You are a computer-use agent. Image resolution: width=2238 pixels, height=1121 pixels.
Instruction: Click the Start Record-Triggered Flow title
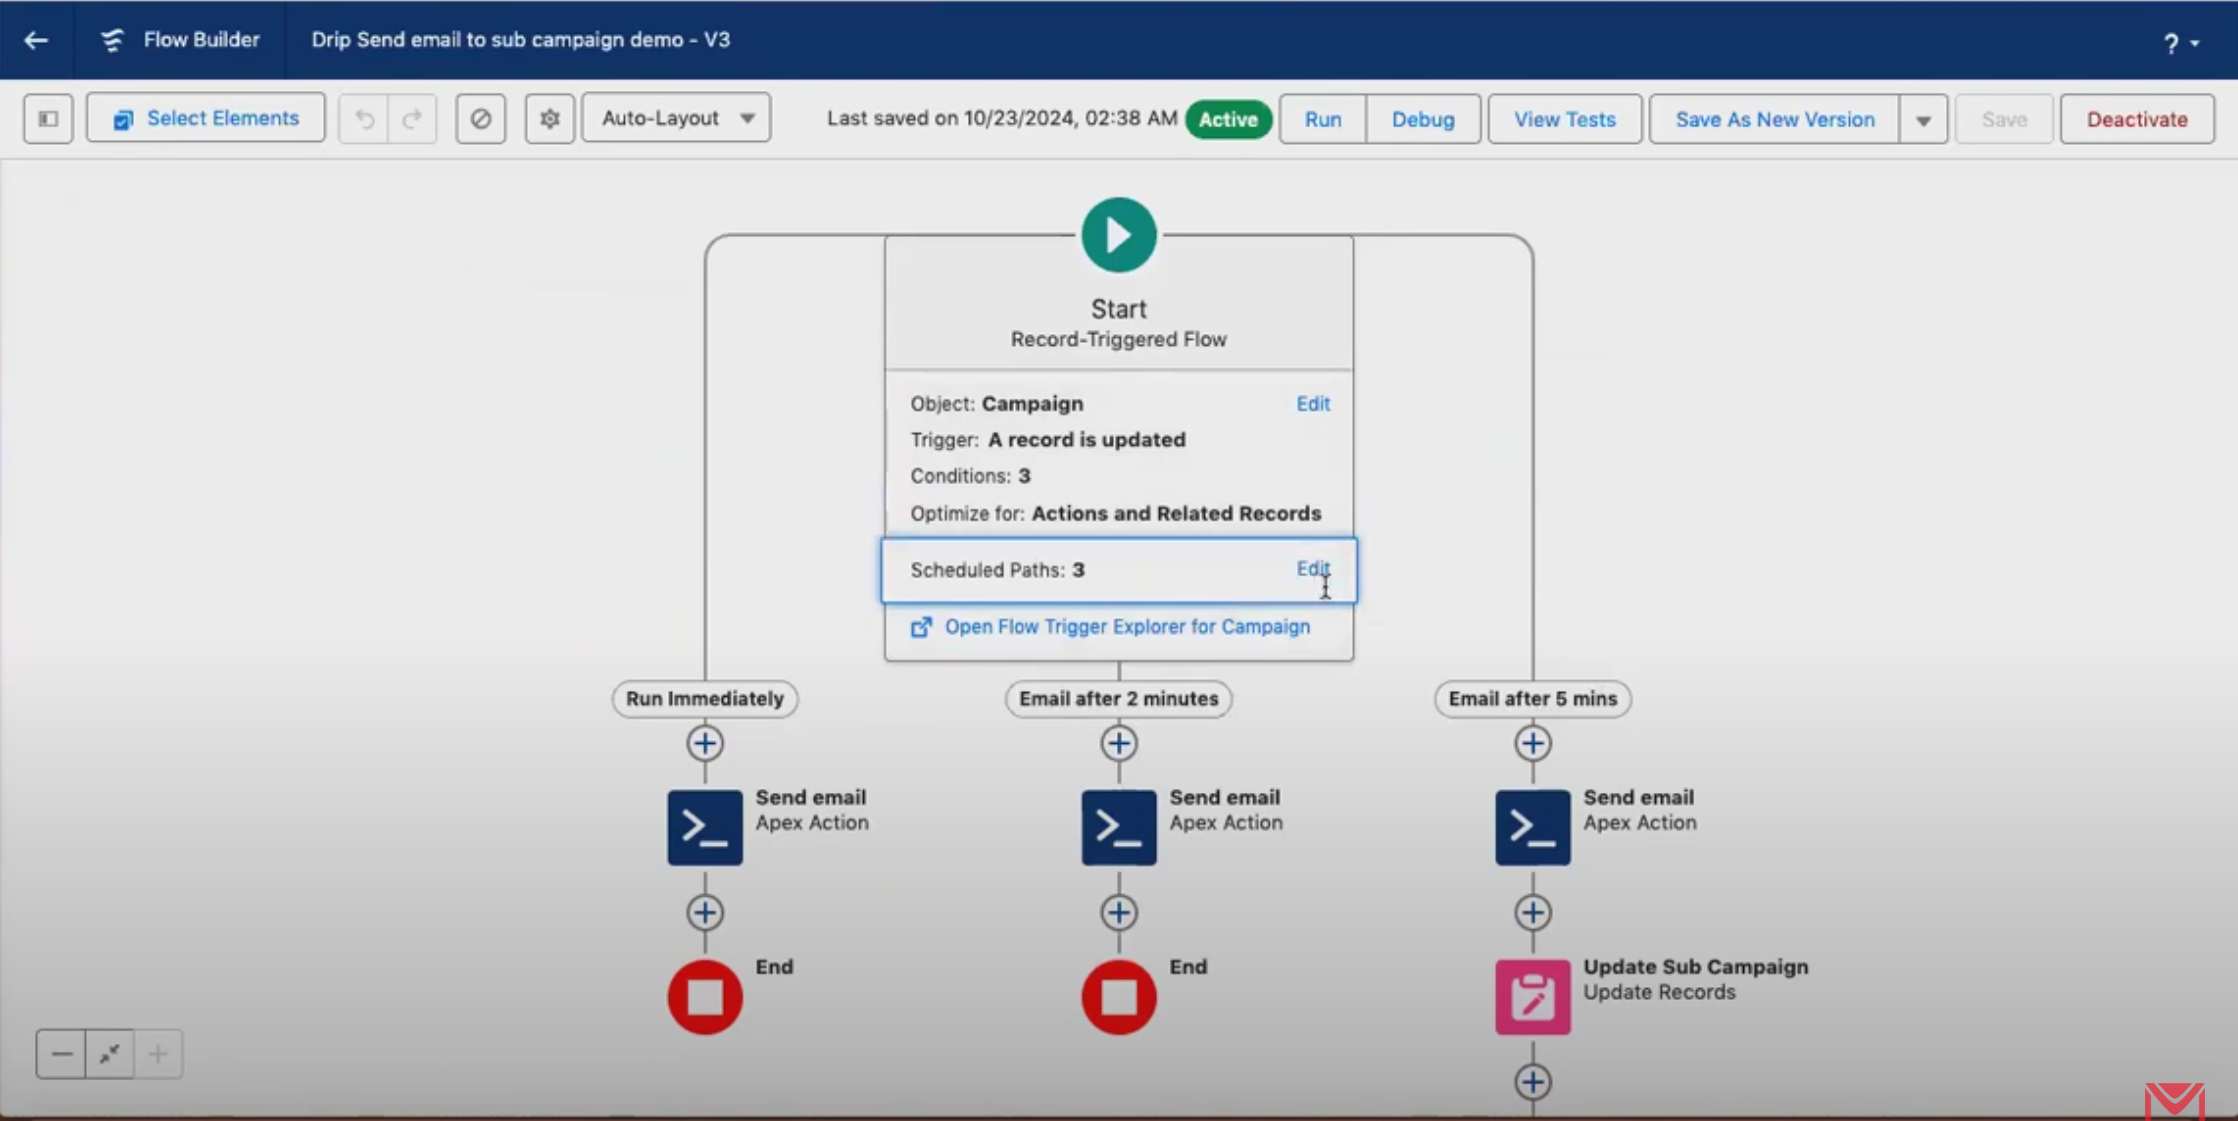point(1119,323)
